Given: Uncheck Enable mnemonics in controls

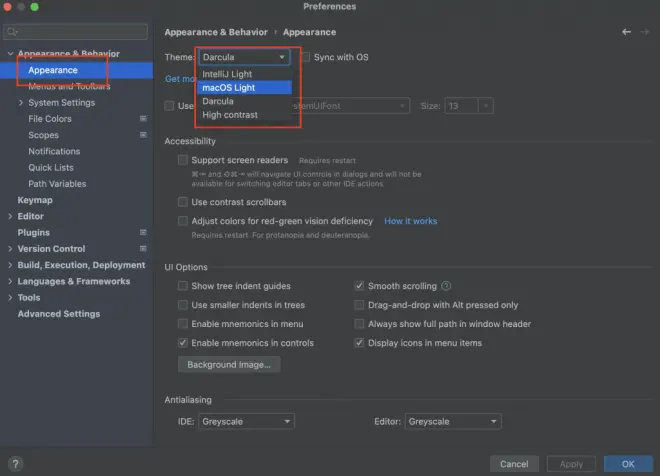Looking at the screenshot, I should 183,343.
